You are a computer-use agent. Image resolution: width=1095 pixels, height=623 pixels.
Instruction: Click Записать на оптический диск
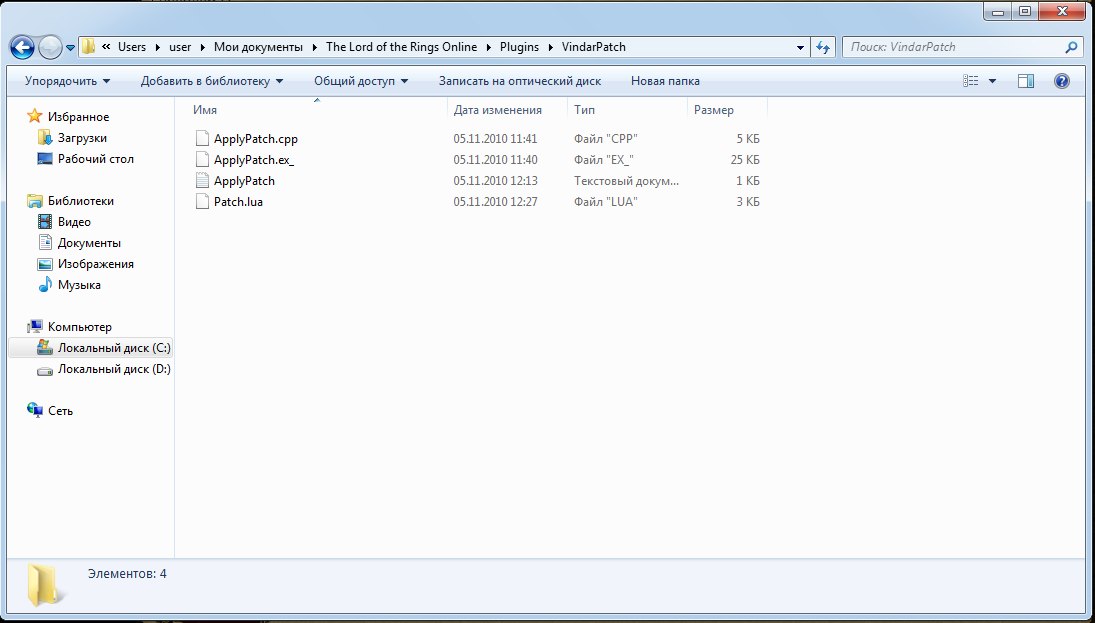(519, 81)
